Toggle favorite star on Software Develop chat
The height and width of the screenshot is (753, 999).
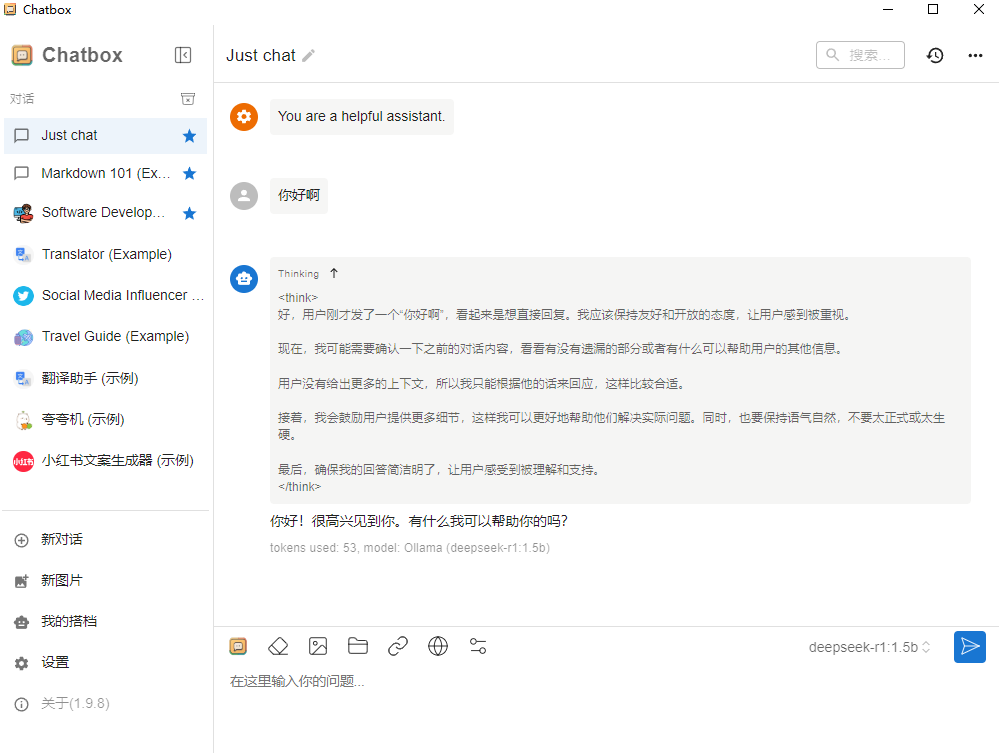coord(189,212)
